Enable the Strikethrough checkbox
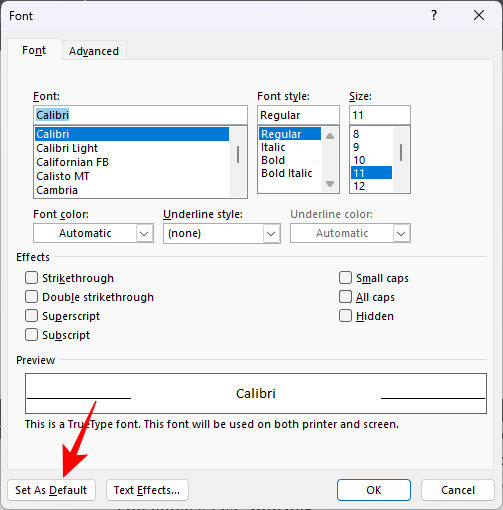This screenshot has height=510, width=503. point(31,278)
